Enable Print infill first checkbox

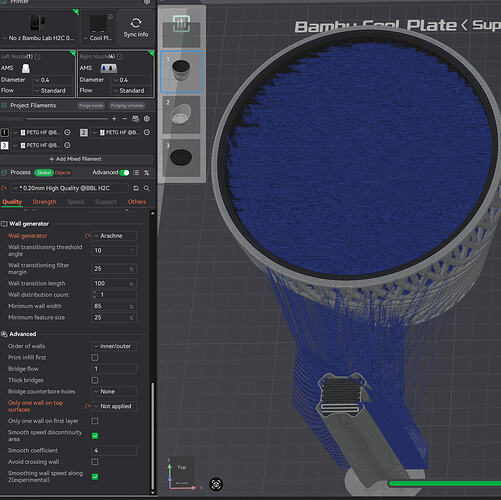pos(95,357)
